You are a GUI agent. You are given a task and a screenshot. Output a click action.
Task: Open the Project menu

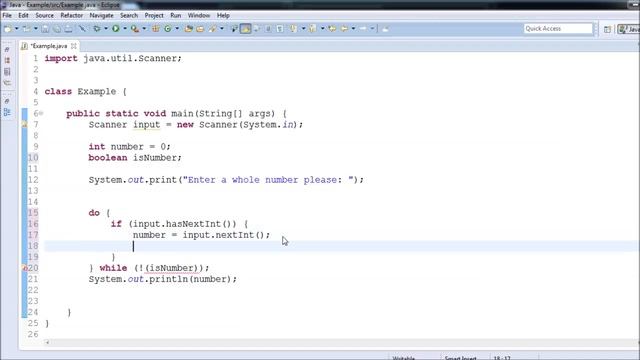154,16
